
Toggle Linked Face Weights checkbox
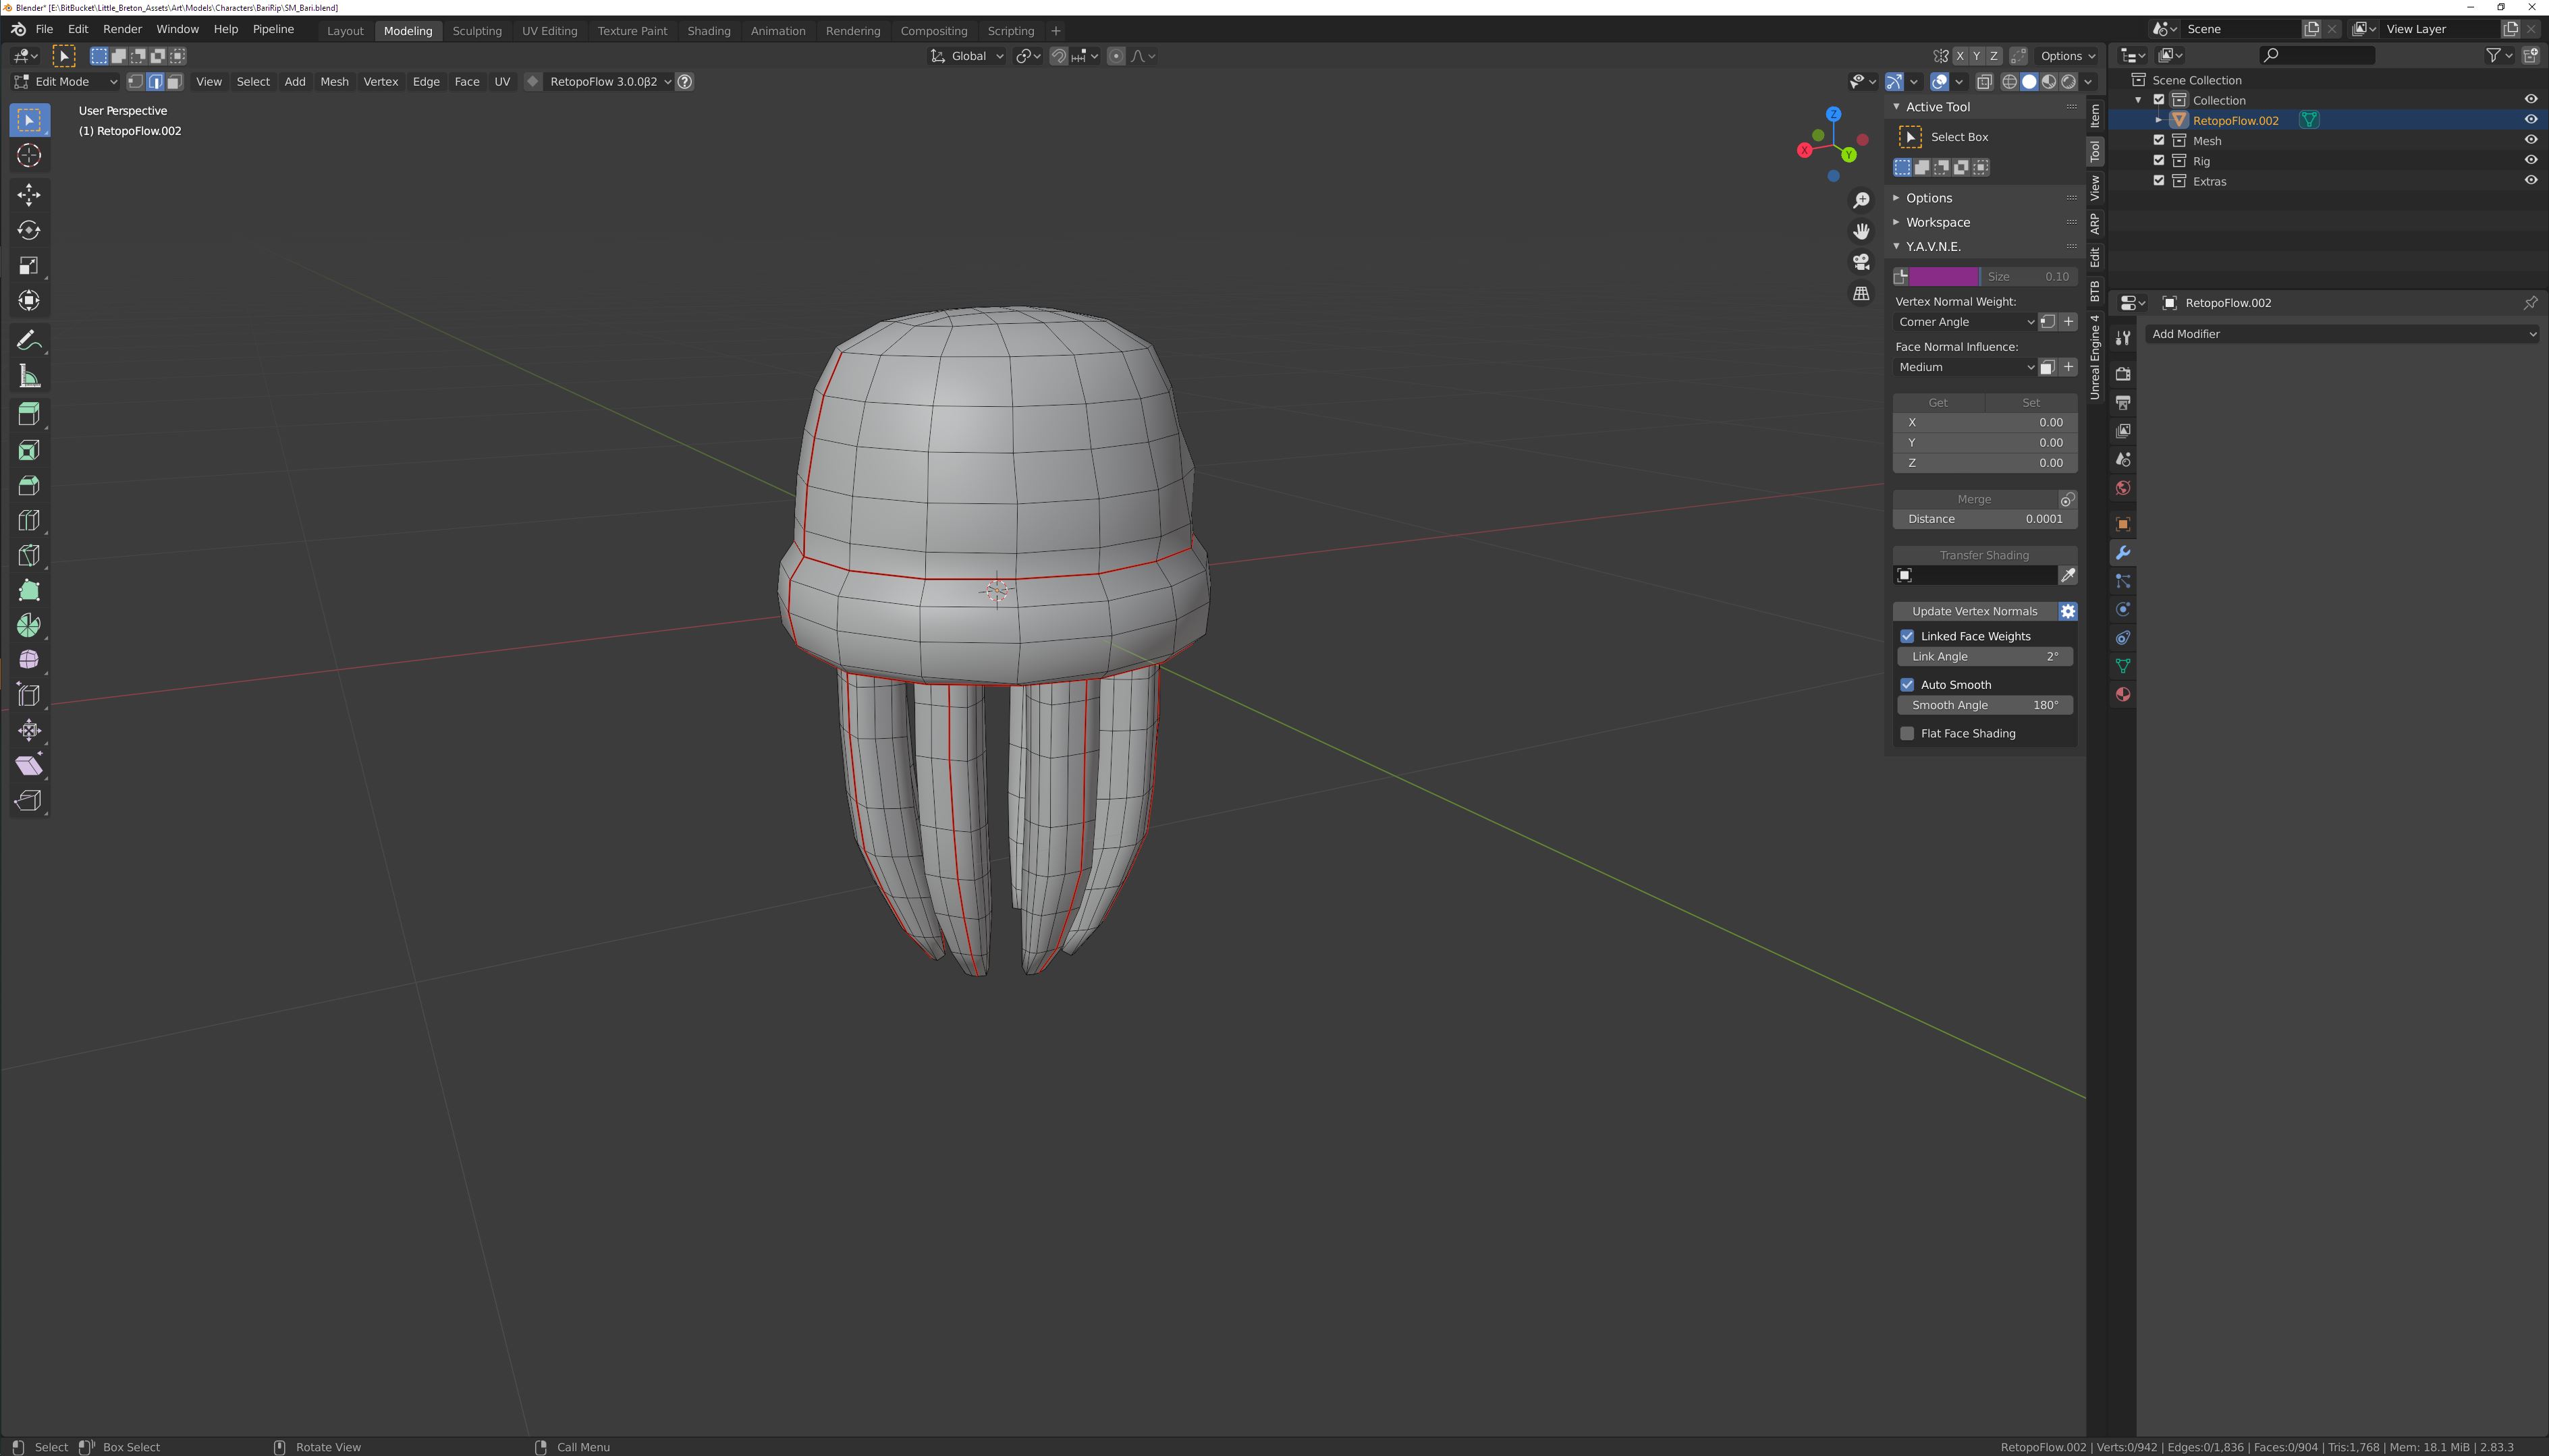1907,636
